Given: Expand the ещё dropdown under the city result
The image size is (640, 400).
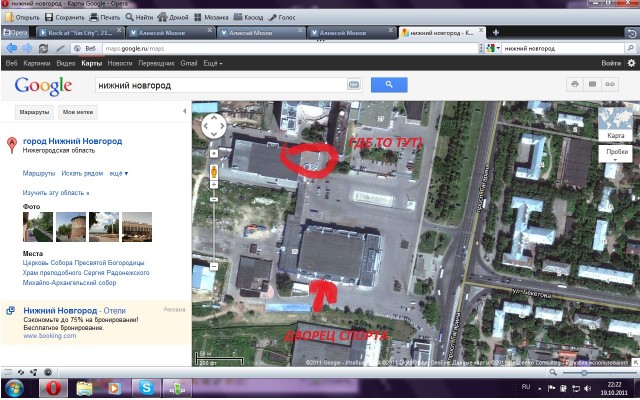Looking at the screenshot, I should 118,173.
